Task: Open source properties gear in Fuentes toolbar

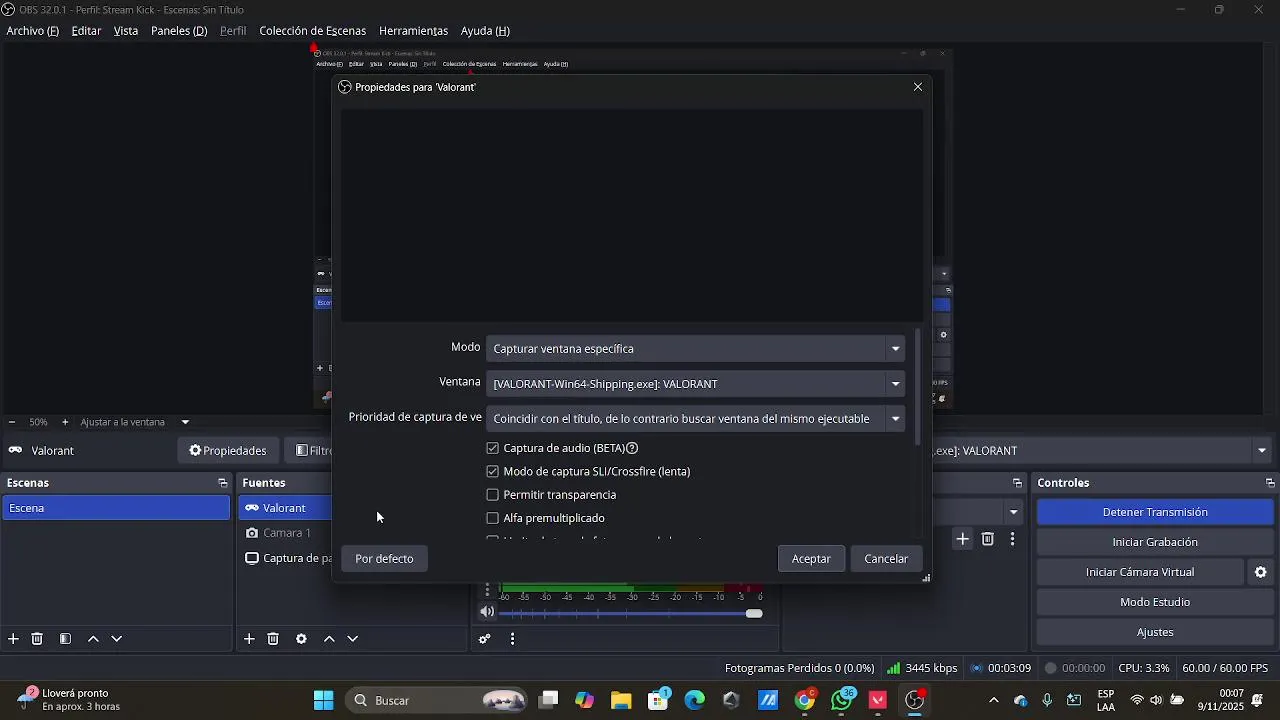Action: tap(301, 639)
